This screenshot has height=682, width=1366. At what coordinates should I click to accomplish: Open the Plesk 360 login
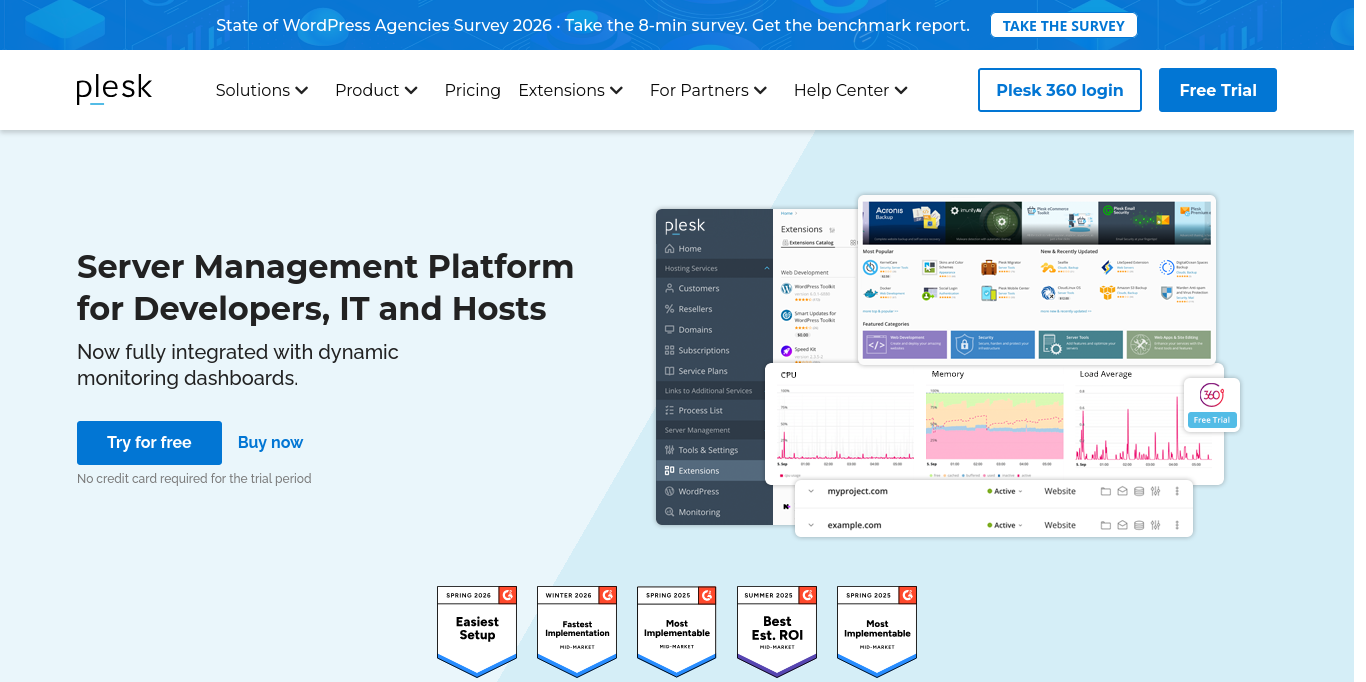pos(1060,90)
